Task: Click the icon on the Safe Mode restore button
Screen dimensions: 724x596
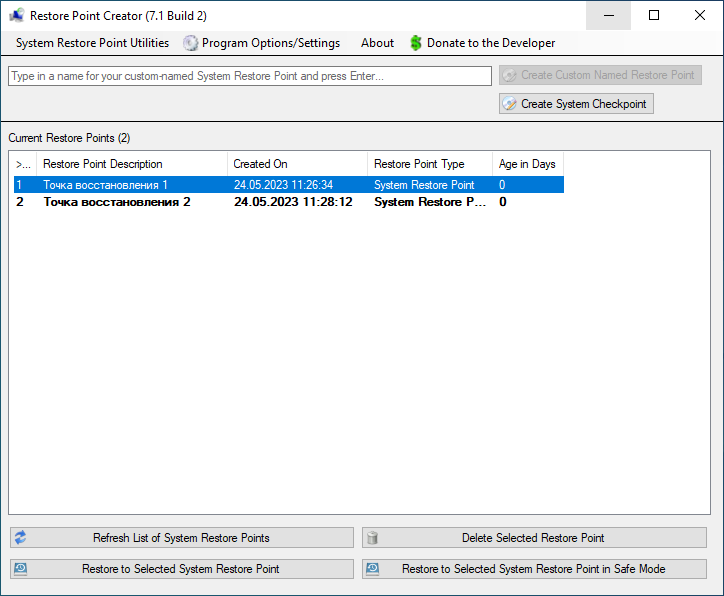Action: click(372, 569)
